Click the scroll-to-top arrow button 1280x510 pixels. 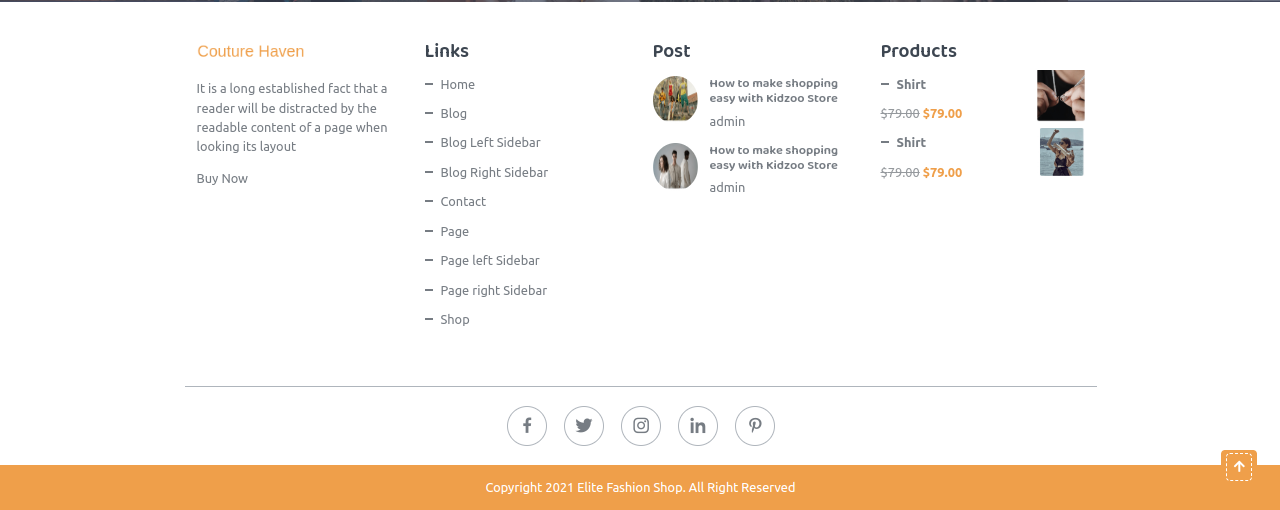(1239, 467)
